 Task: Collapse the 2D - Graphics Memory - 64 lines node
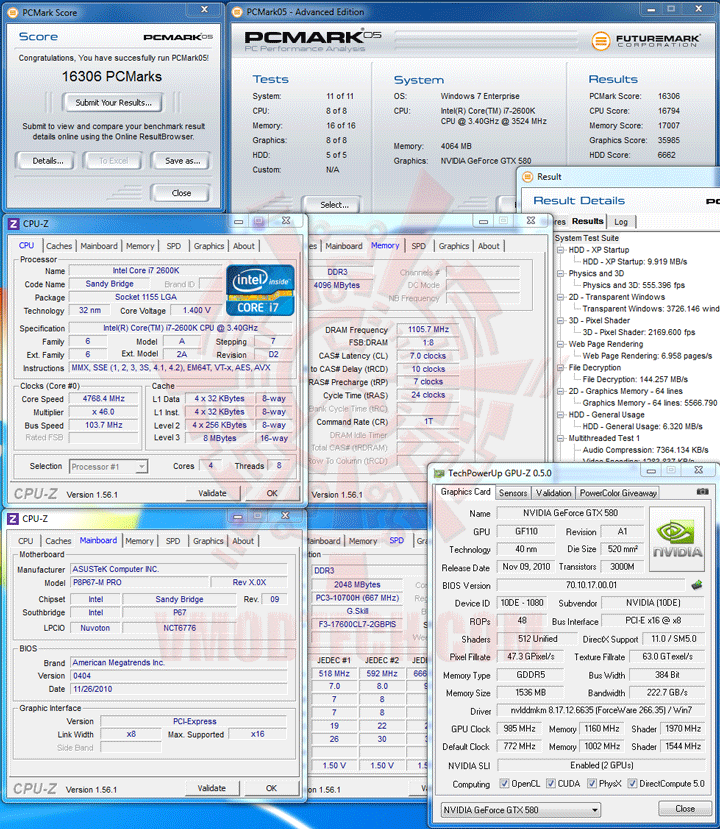coord(560,391)
